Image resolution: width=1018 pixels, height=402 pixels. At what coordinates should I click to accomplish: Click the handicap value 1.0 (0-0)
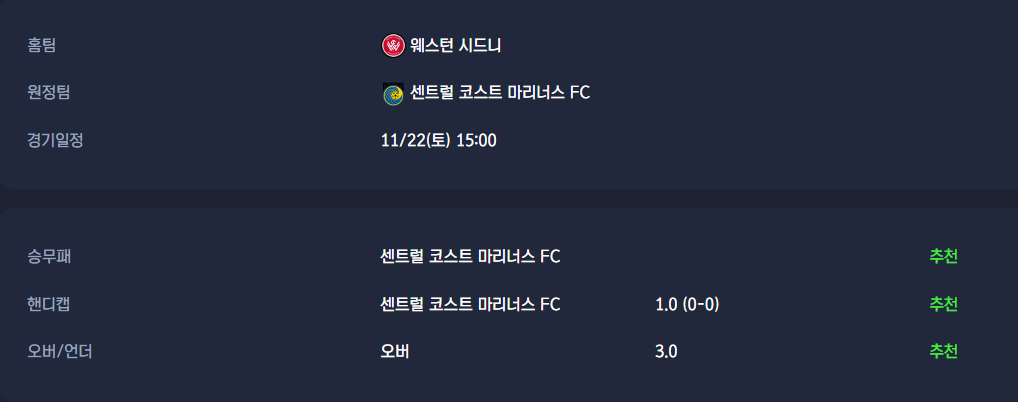[687, 304]
